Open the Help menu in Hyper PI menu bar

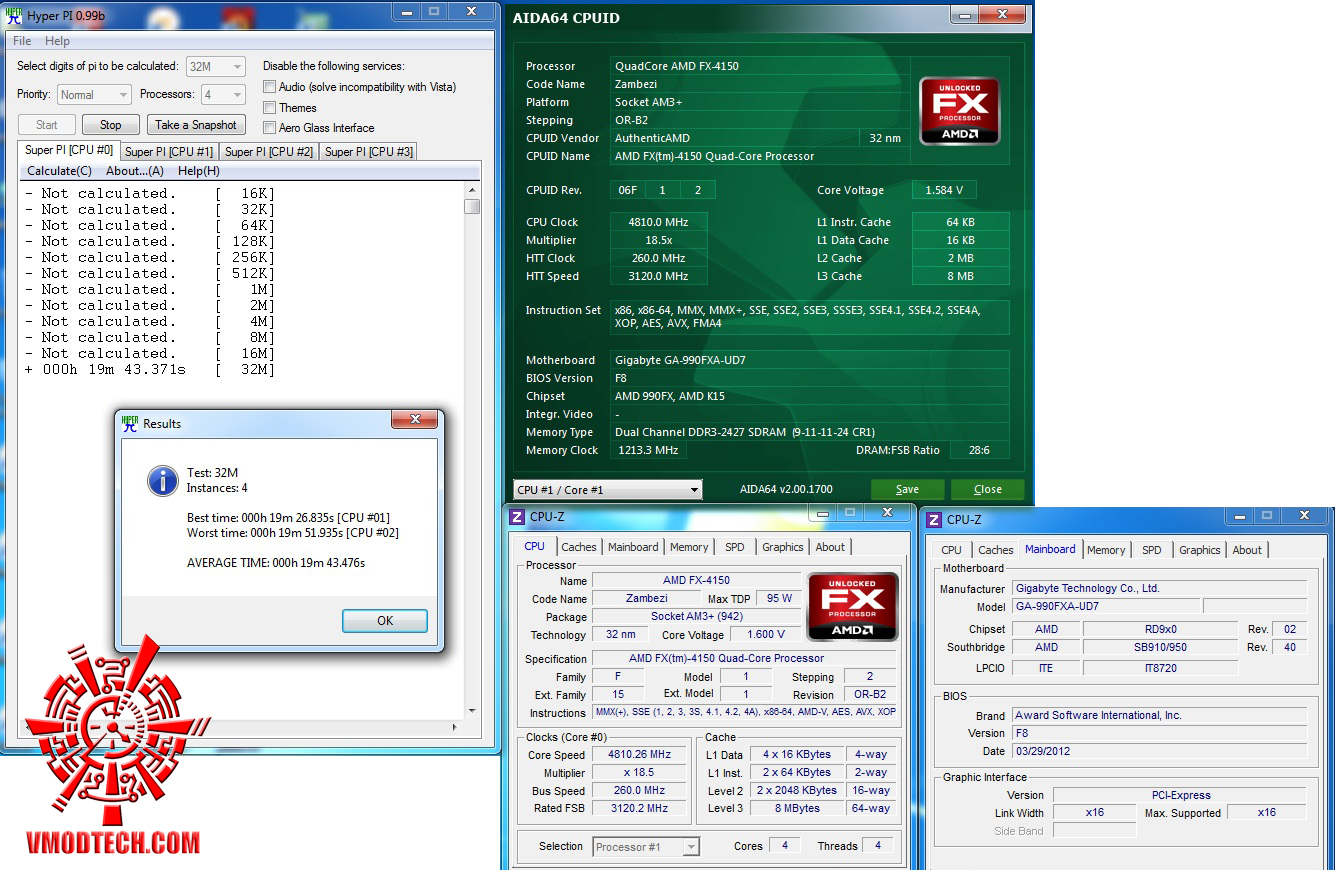click(x=57, y=41)
